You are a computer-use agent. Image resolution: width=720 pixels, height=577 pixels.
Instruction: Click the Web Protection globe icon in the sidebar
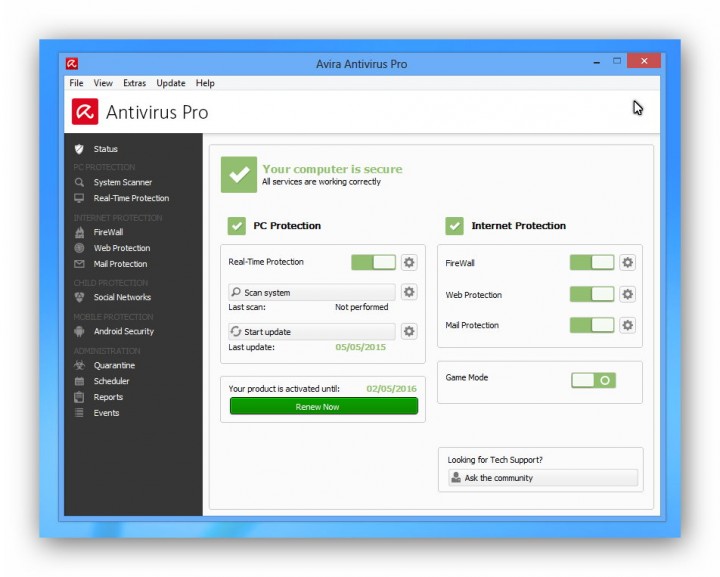79,248
